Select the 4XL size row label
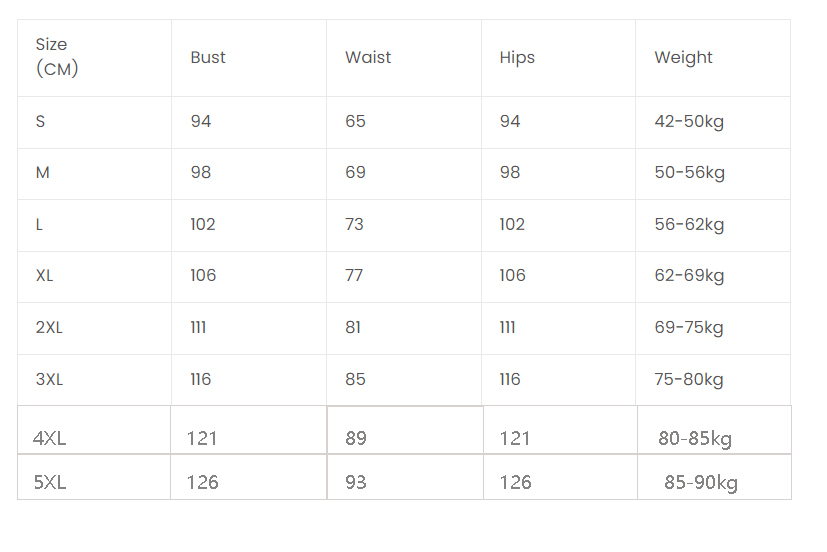This screenshot has width=827, height=552. click(x=50, y=438)
